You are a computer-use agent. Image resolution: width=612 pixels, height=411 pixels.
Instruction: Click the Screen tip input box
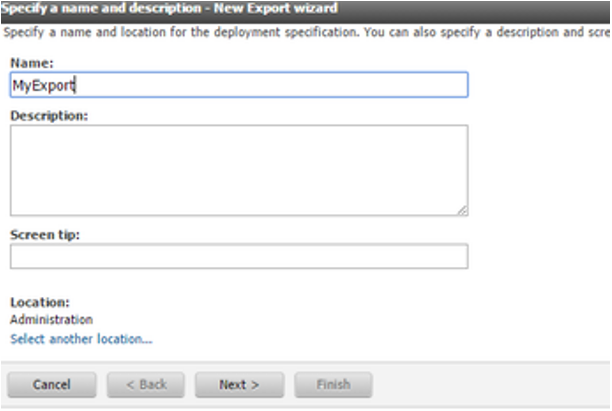[238, 257]
